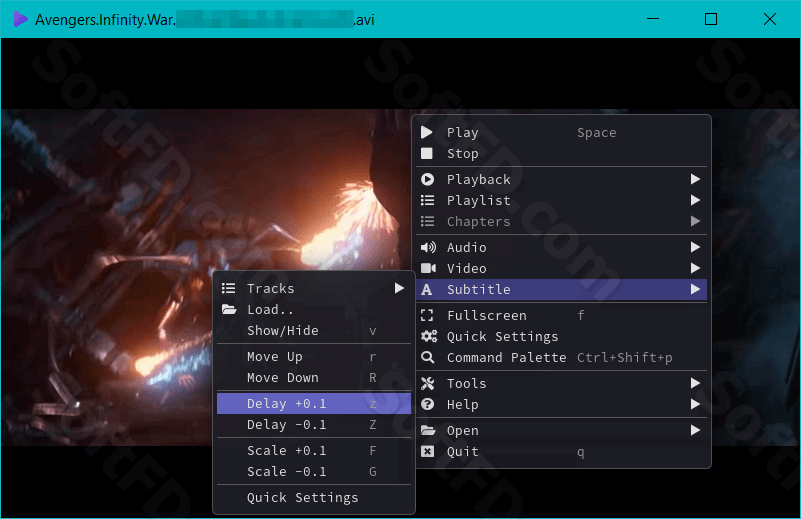Image resolution: width=801 pixels, height=519 pixels.
Task: Select Scale -0.1 subtitle option
Action: tap(314, 471)
